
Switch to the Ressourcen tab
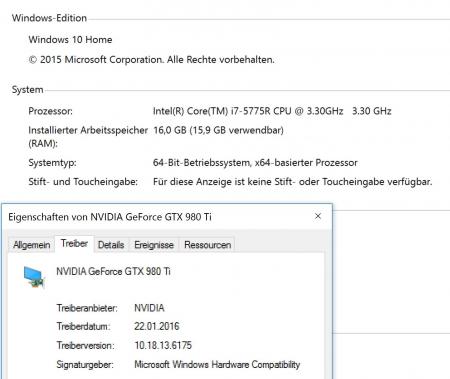tap(207, 245)
